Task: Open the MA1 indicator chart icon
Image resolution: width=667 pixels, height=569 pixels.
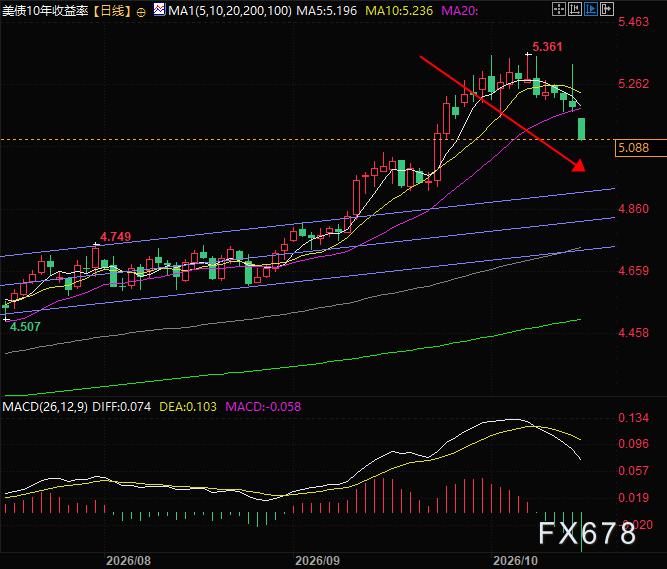Action: [x=160, y=9]
